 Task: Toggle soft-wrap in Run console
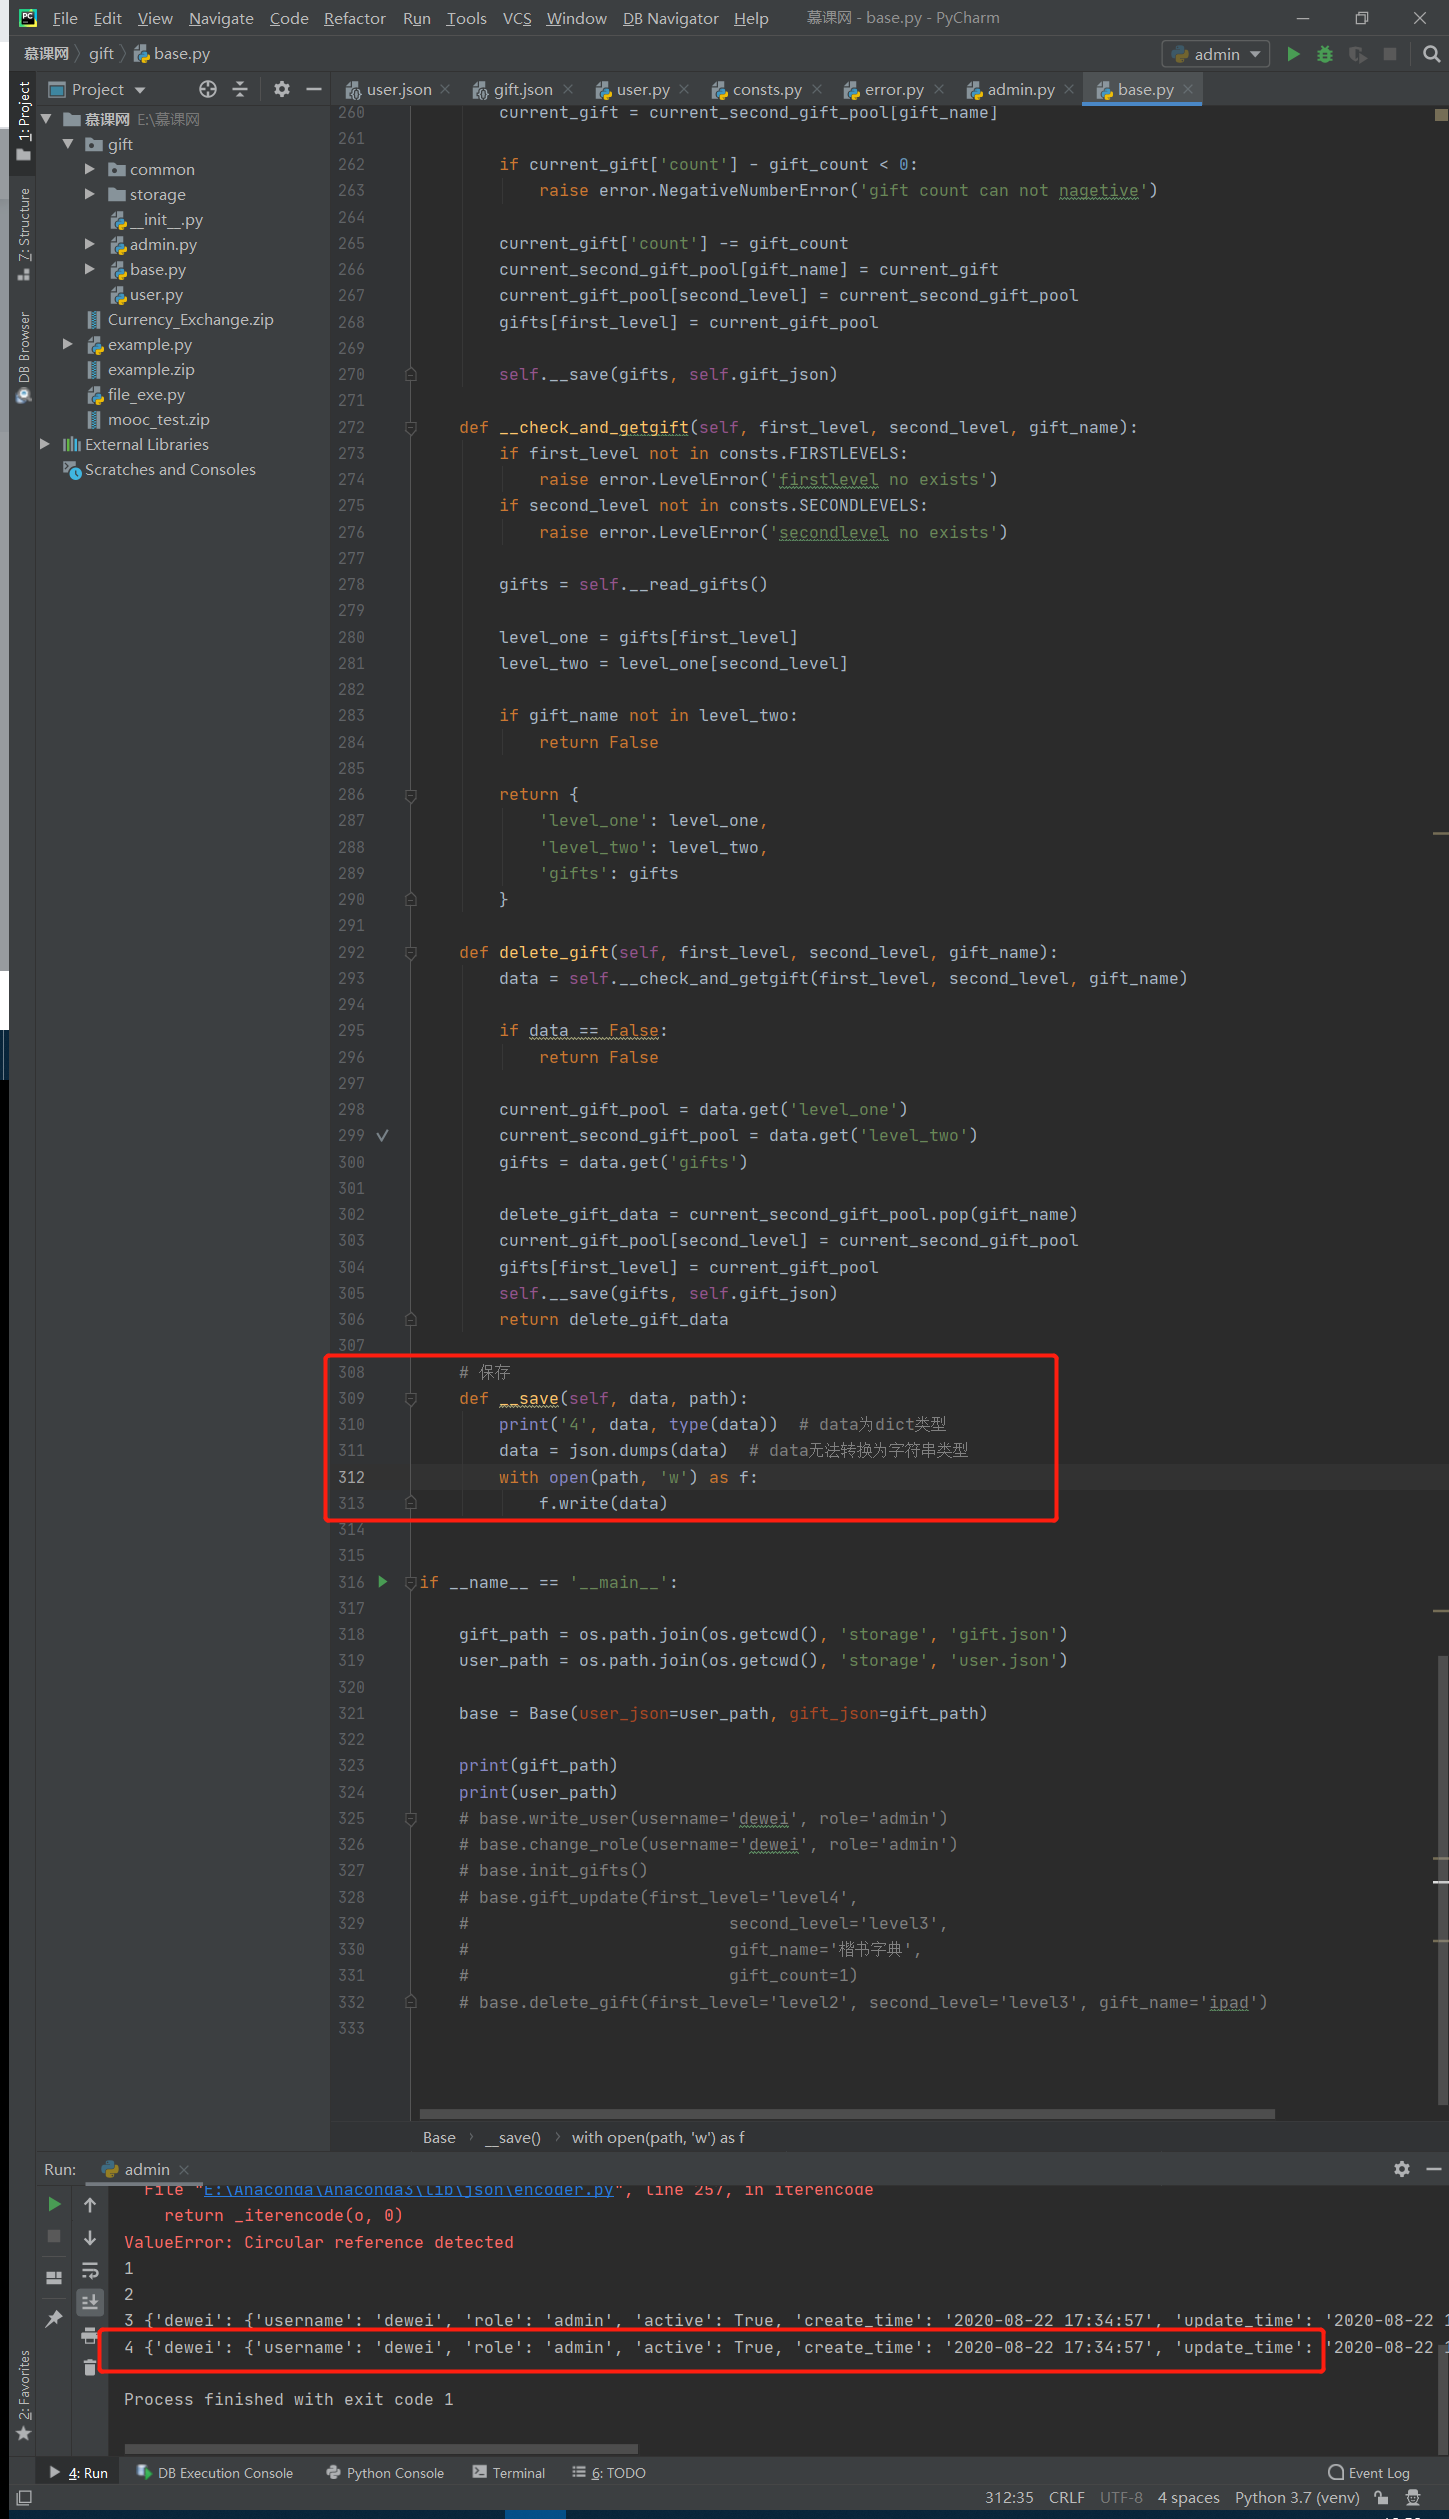pos(90,2270)
